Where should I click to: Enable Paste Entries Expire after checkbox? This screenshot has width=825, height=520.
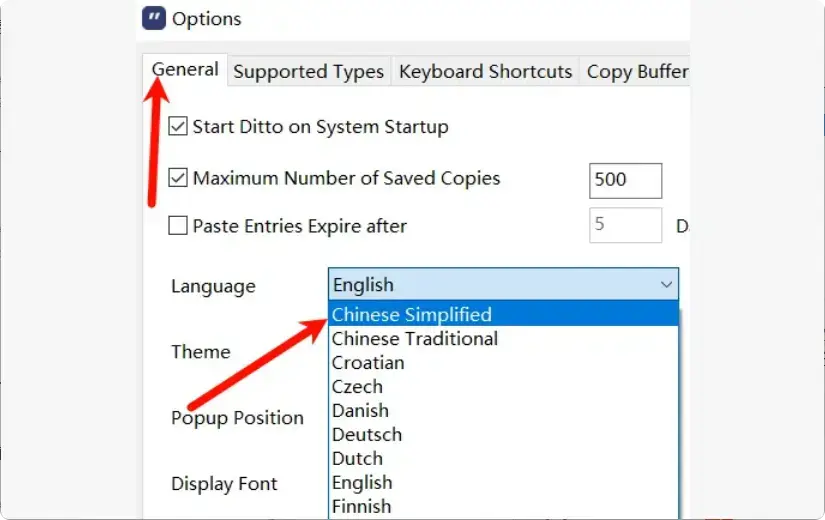(178, 226)
